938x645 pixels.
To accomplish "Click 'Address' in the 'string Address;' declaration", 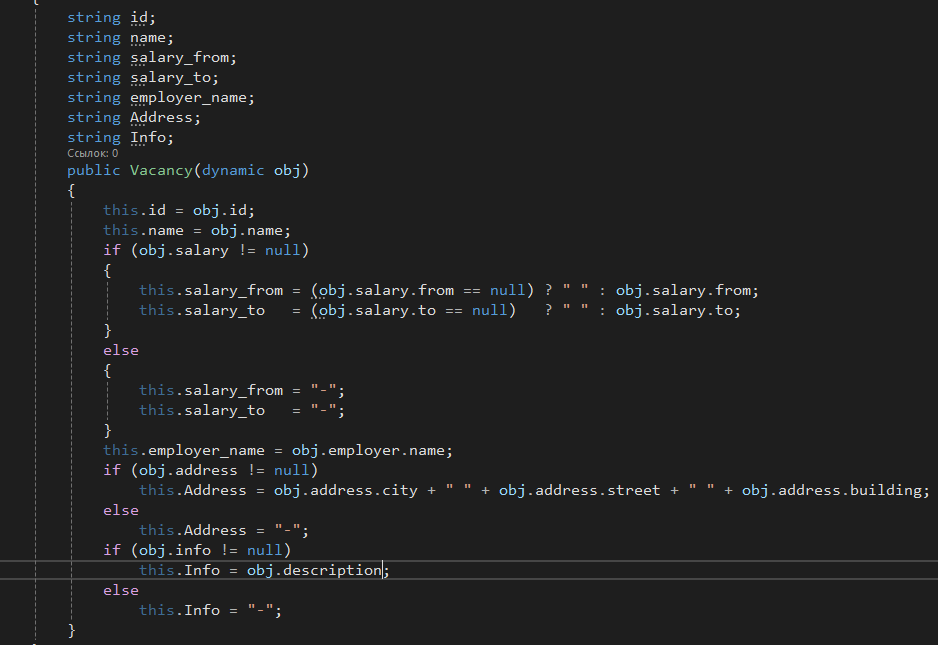I will pyautogui.click(x=162, y=117).
